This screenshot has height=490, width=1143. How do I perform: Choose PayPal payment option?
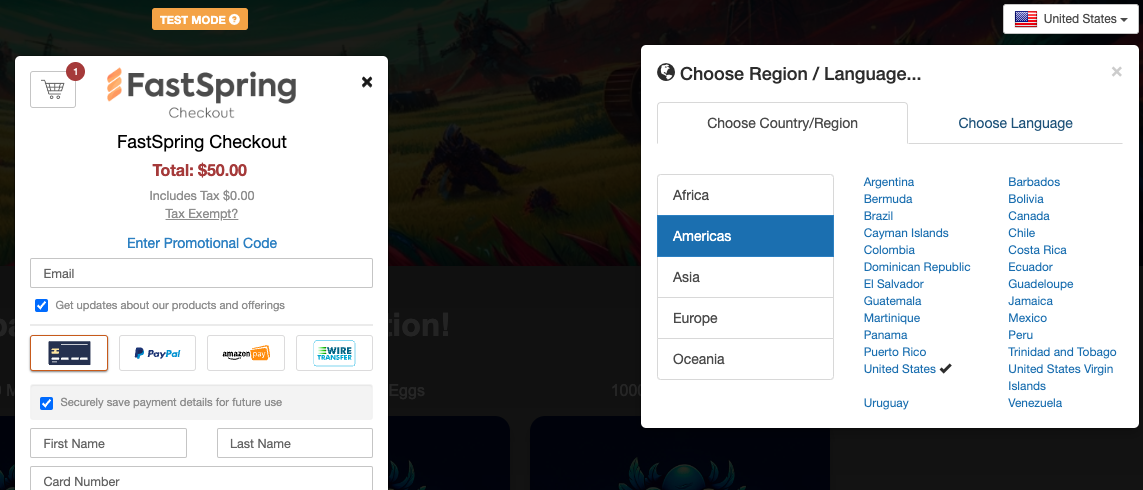click(157, 353)
